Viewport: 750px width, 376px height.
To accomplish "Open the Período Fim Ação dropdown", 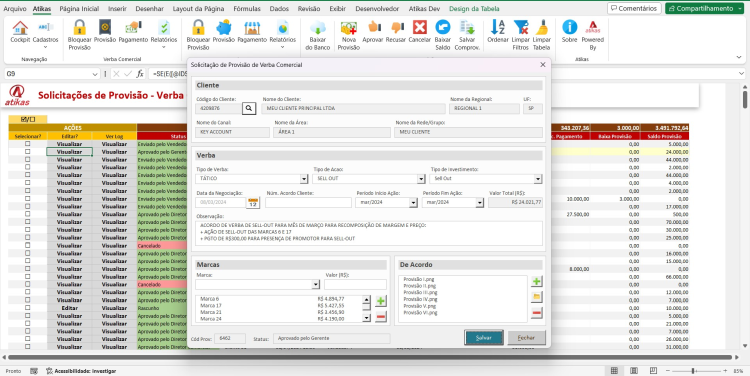I will [x=480, y=203].
